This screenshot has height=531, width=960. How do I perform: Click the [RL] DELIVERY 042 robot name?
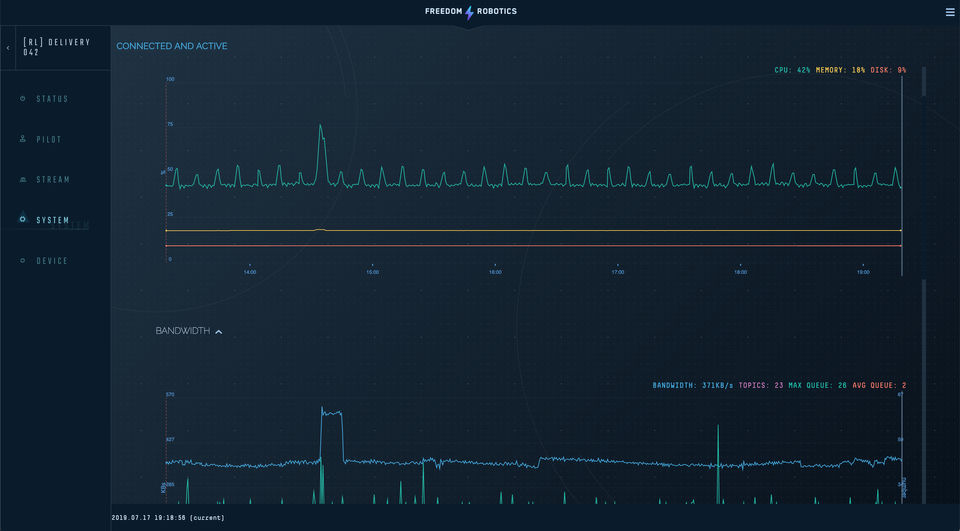[x=56, y=47]
